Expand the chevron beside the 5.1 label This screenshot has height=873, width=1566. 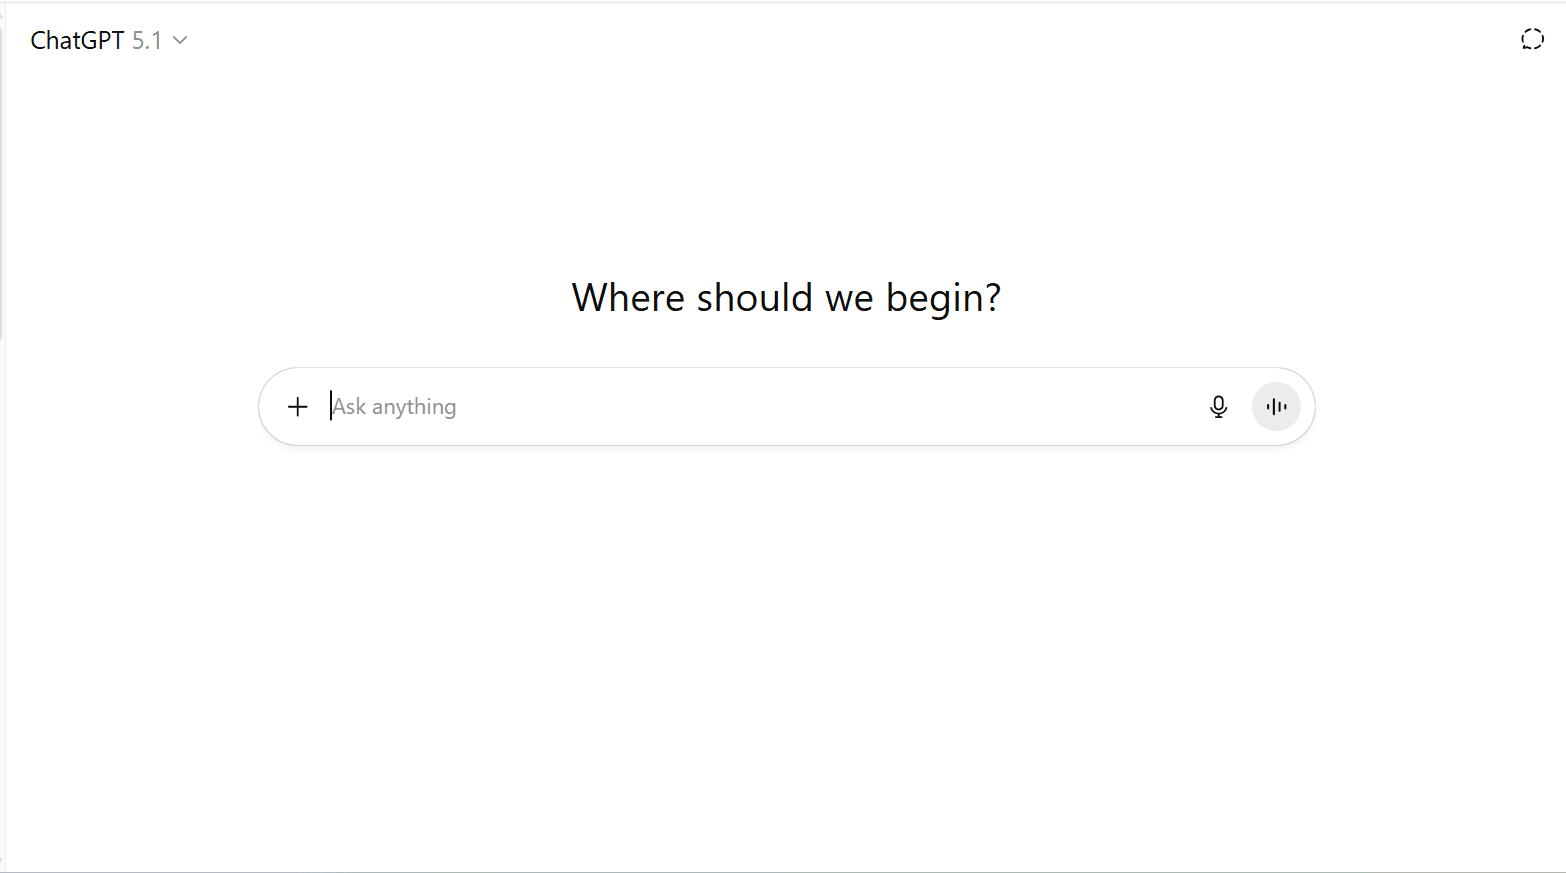pos(180,40)
